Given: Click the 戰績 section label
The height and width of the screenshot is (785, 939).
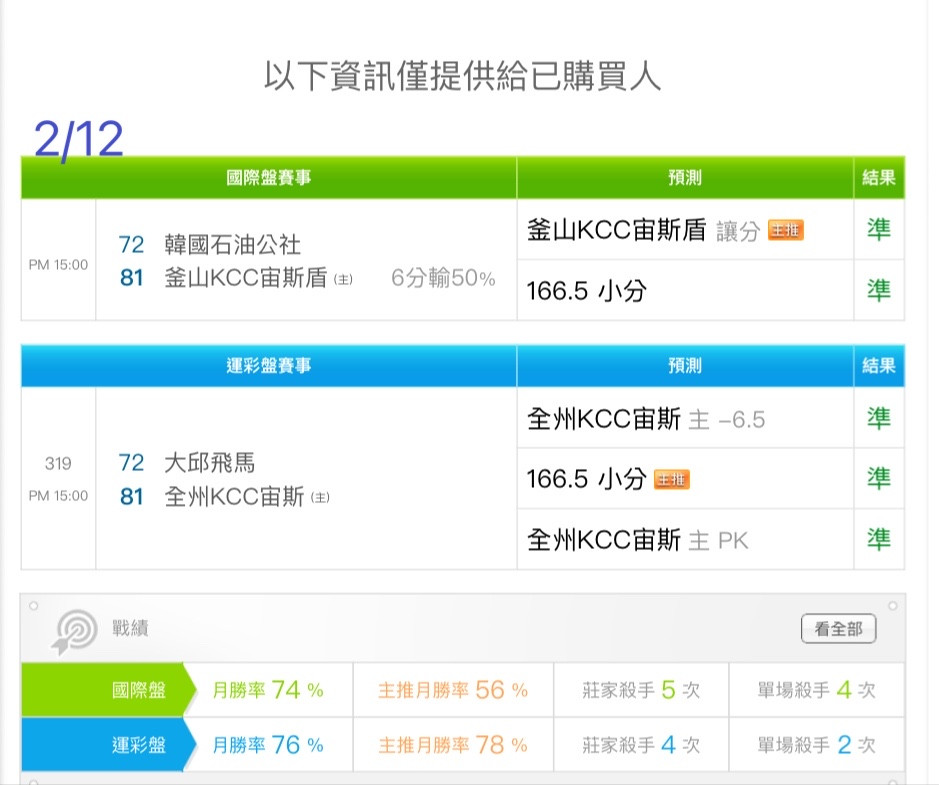Looking at the screenshot, I should [130, 629].
